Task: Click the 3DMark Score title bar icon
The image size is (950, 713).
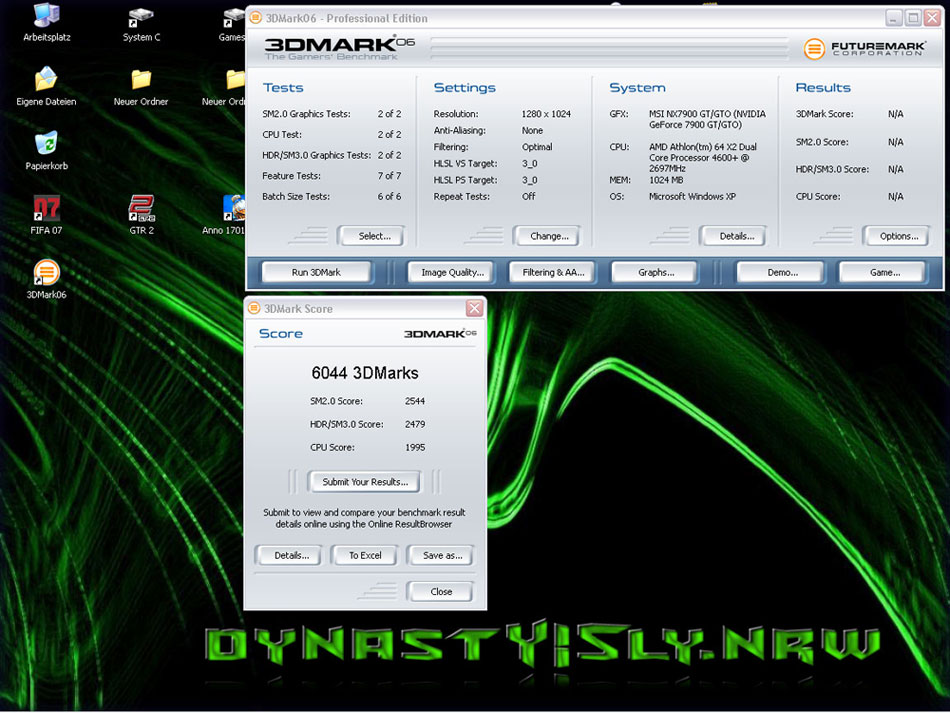Action: pyautogui.click(x=254, y=308)
